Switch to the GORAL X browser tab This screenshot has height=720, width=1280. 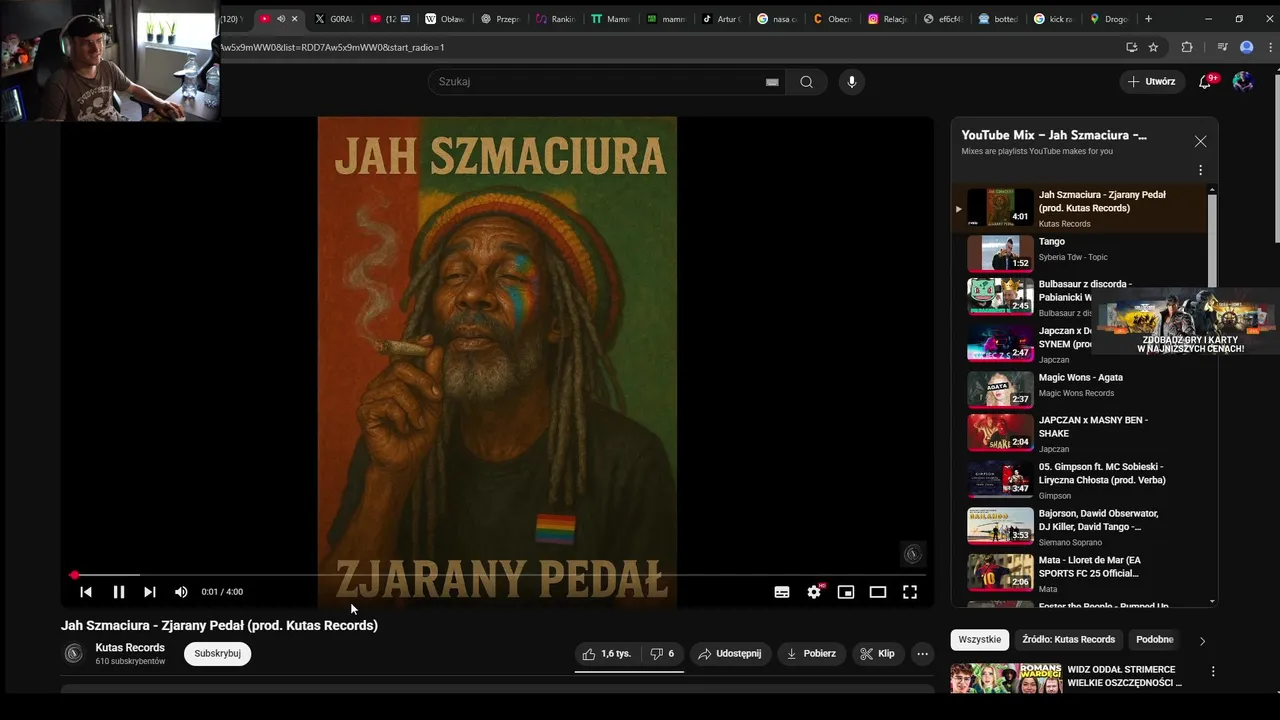coord(334,18)
